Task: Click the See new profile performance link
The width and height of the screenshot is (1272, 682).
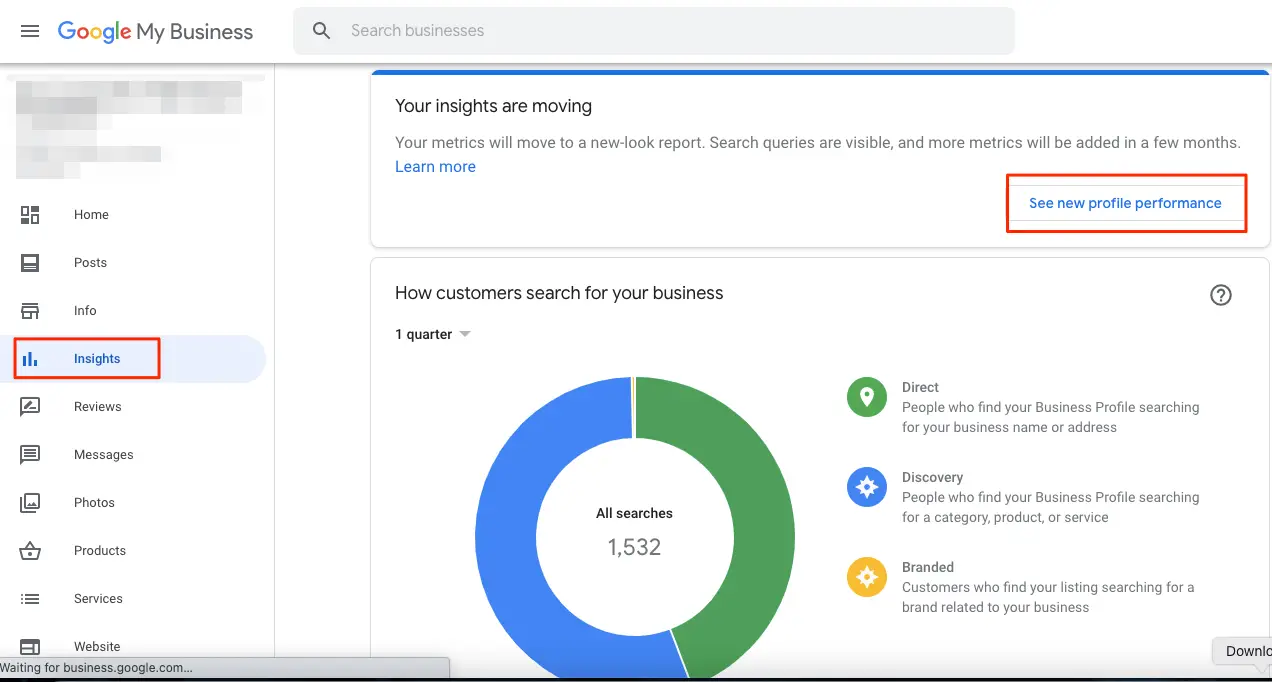Action: click(1126, 202)
